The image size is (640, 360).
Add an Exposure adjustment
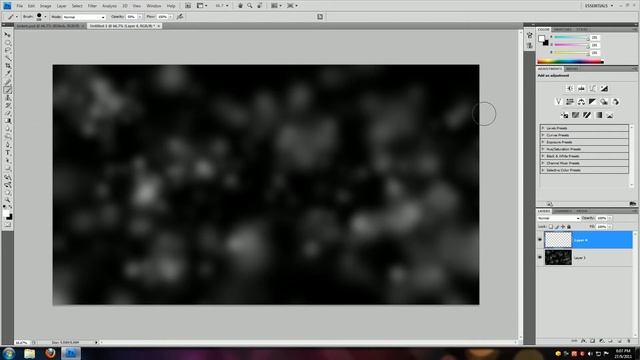tap(604, 88)
